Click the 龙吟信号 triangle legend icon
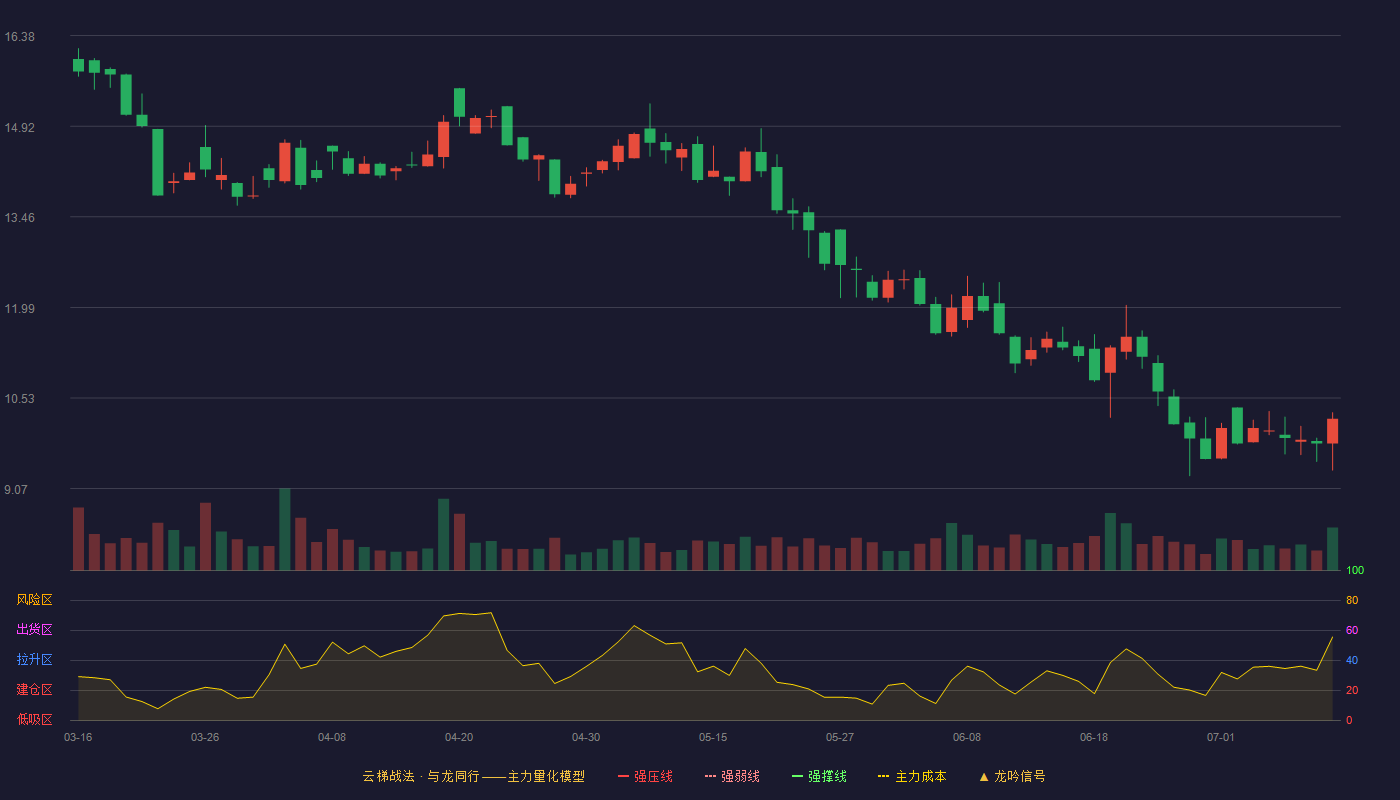Screen dimensions: 1400x800 pyautogui.click(x=984, y=776)
